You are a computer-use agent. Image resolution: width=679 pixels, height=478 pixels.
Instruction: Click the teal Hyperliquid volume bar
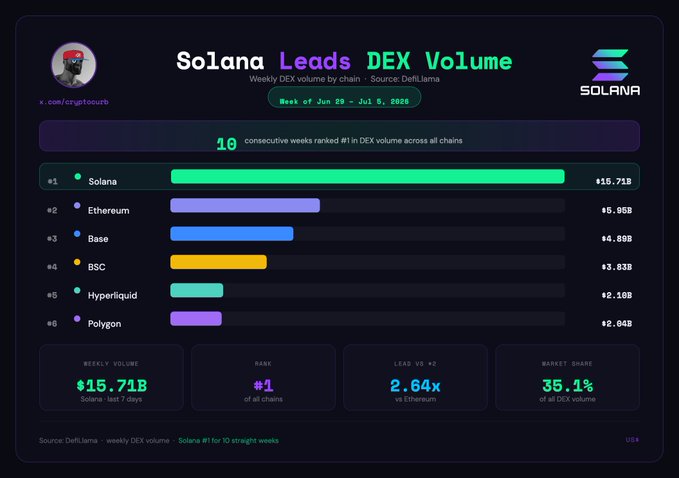(x=197, y=290)
